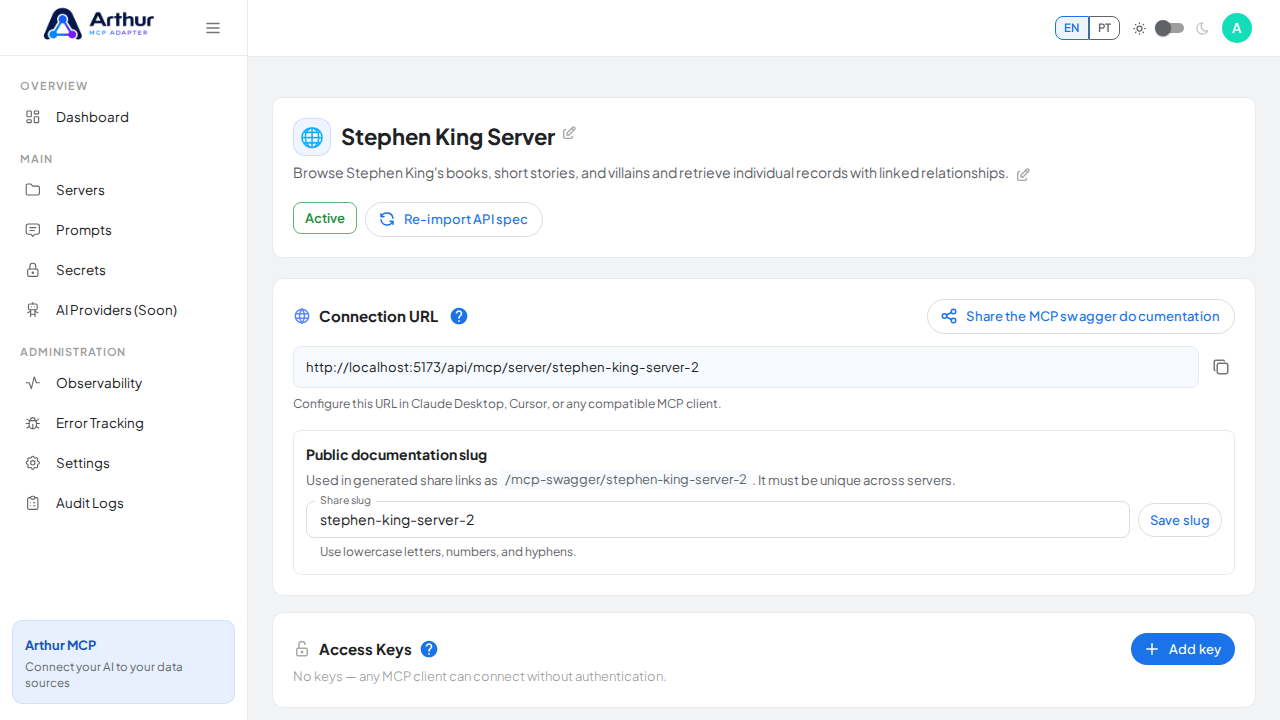This screenshot has width=1280, height=720.
Task: Click the Secrets padlock icon
Action: tap(33, 270)
